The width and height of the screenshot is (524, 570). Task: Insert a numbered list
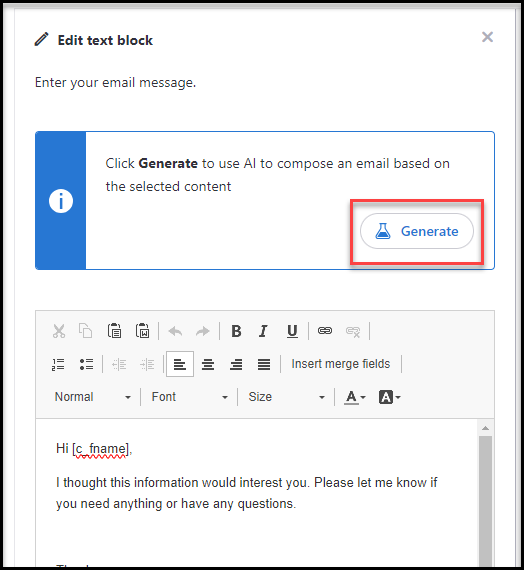[58, 364]
